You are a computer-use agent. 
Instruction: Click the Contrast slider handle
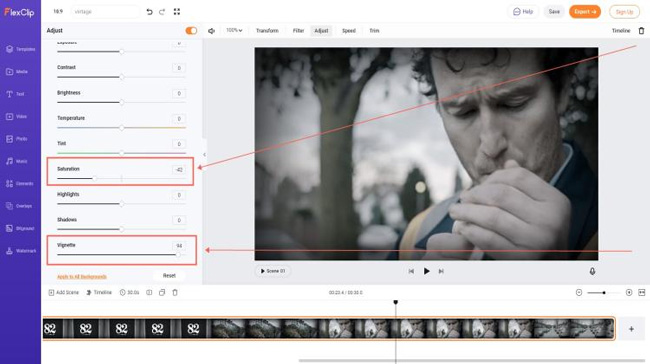121,77
